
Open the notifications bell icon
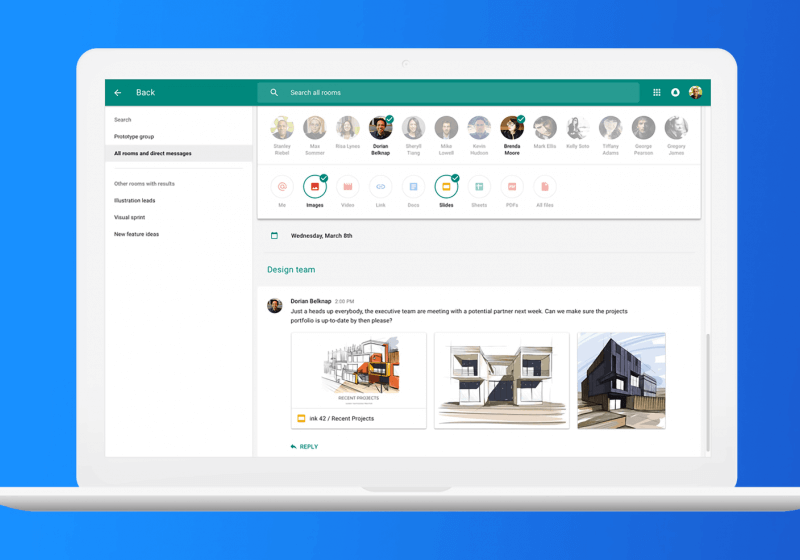(675, 93)
